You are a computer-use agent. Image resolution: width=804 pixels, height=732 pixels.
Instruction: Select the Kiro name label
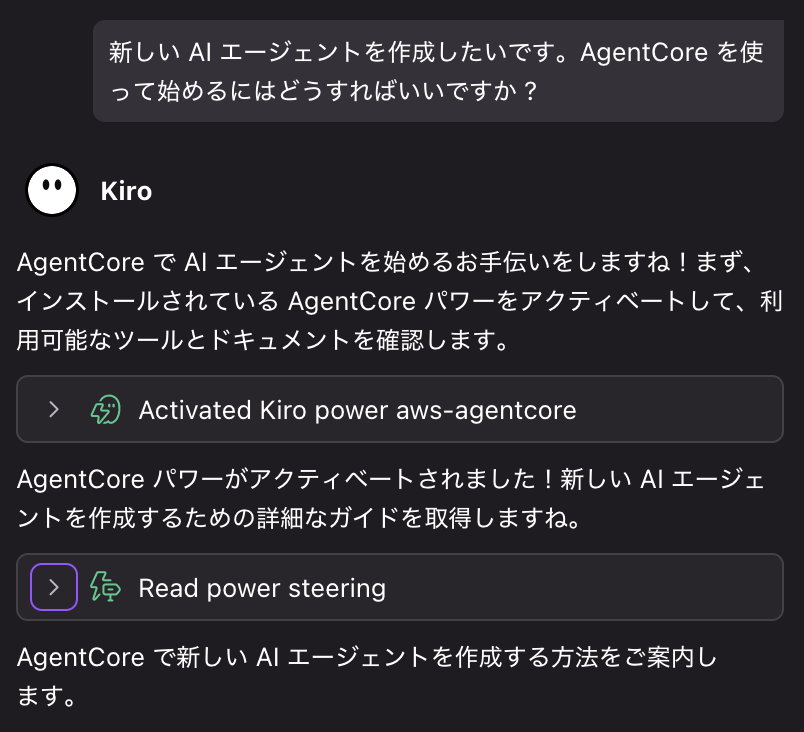[126, 190]
